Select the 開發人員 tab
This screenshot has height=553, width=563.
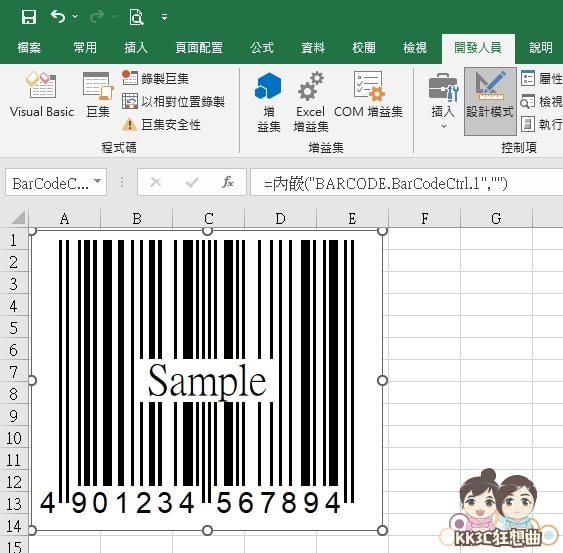point(478,47)
